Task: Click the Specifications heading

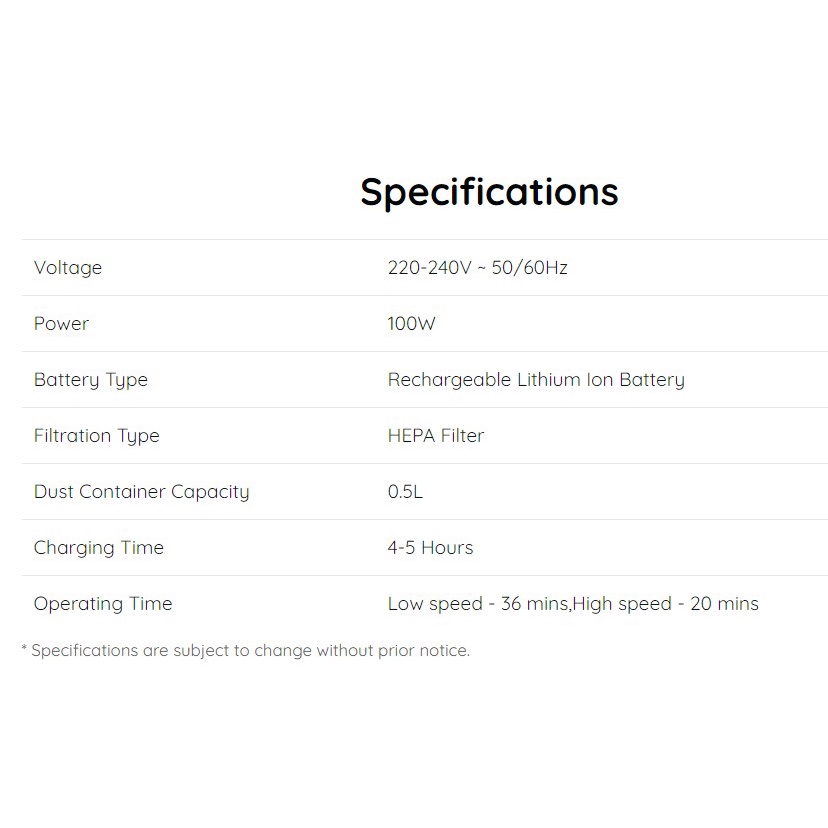Action: coord(489,192)
